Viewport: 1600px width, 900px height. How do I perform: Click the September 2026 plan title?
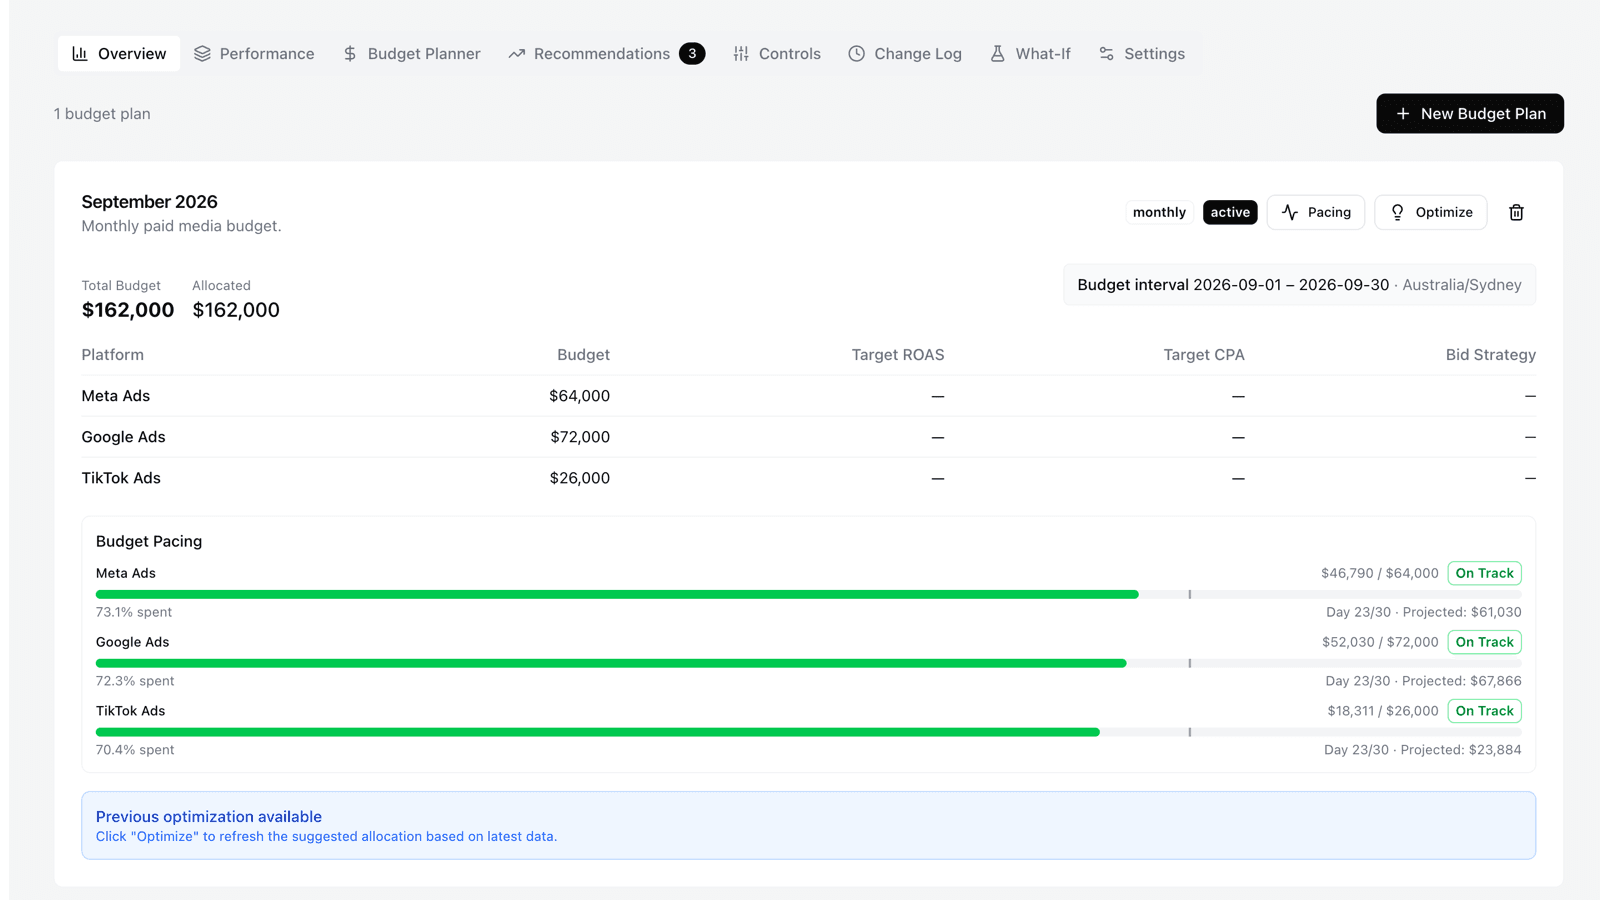point(149,202)
